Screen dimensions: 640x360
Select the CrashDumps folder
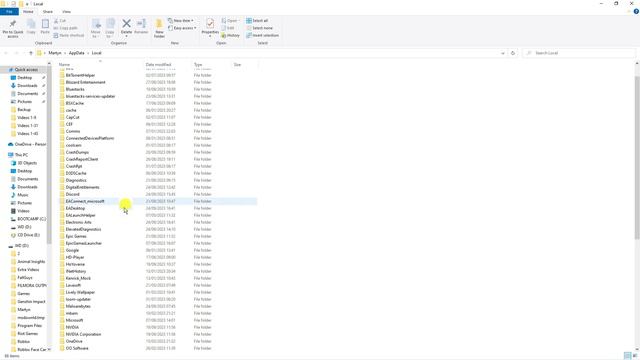(77, 152)
